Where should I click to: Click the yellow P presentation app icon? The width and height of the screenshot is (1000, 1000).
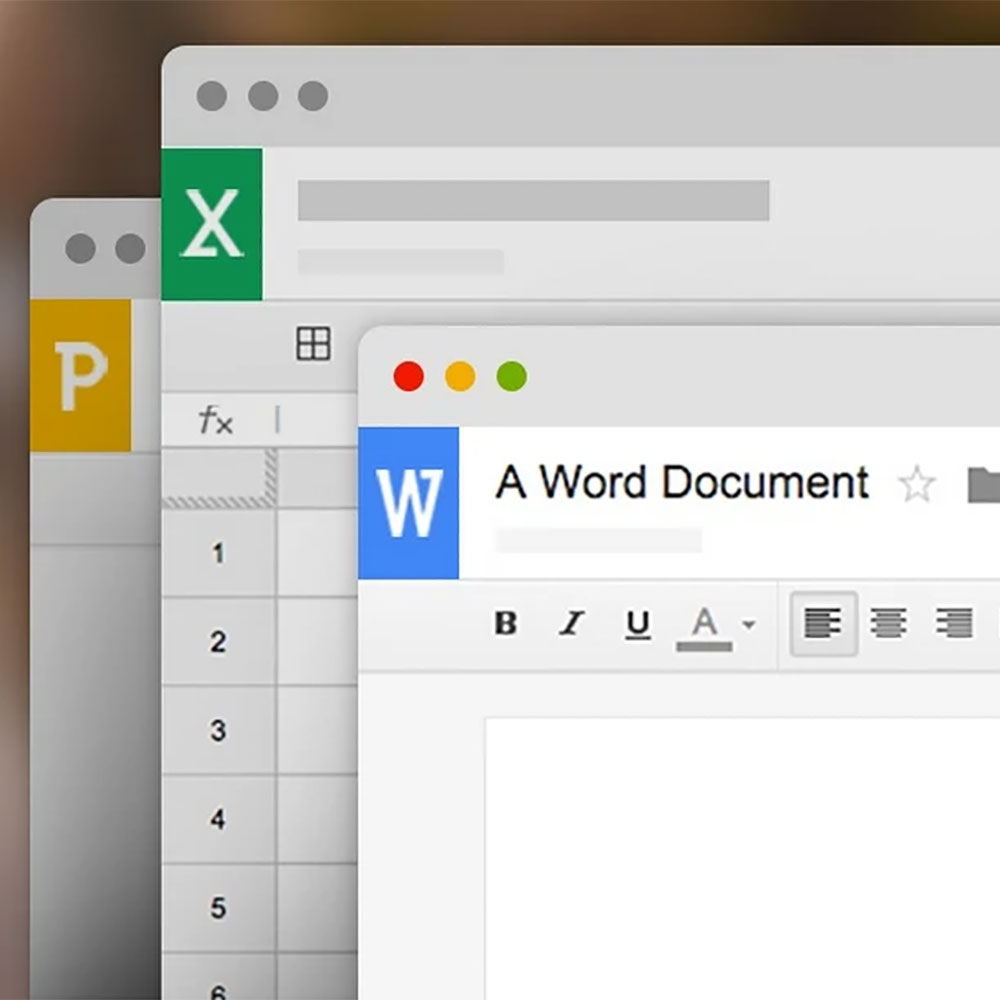coord(80,376)
